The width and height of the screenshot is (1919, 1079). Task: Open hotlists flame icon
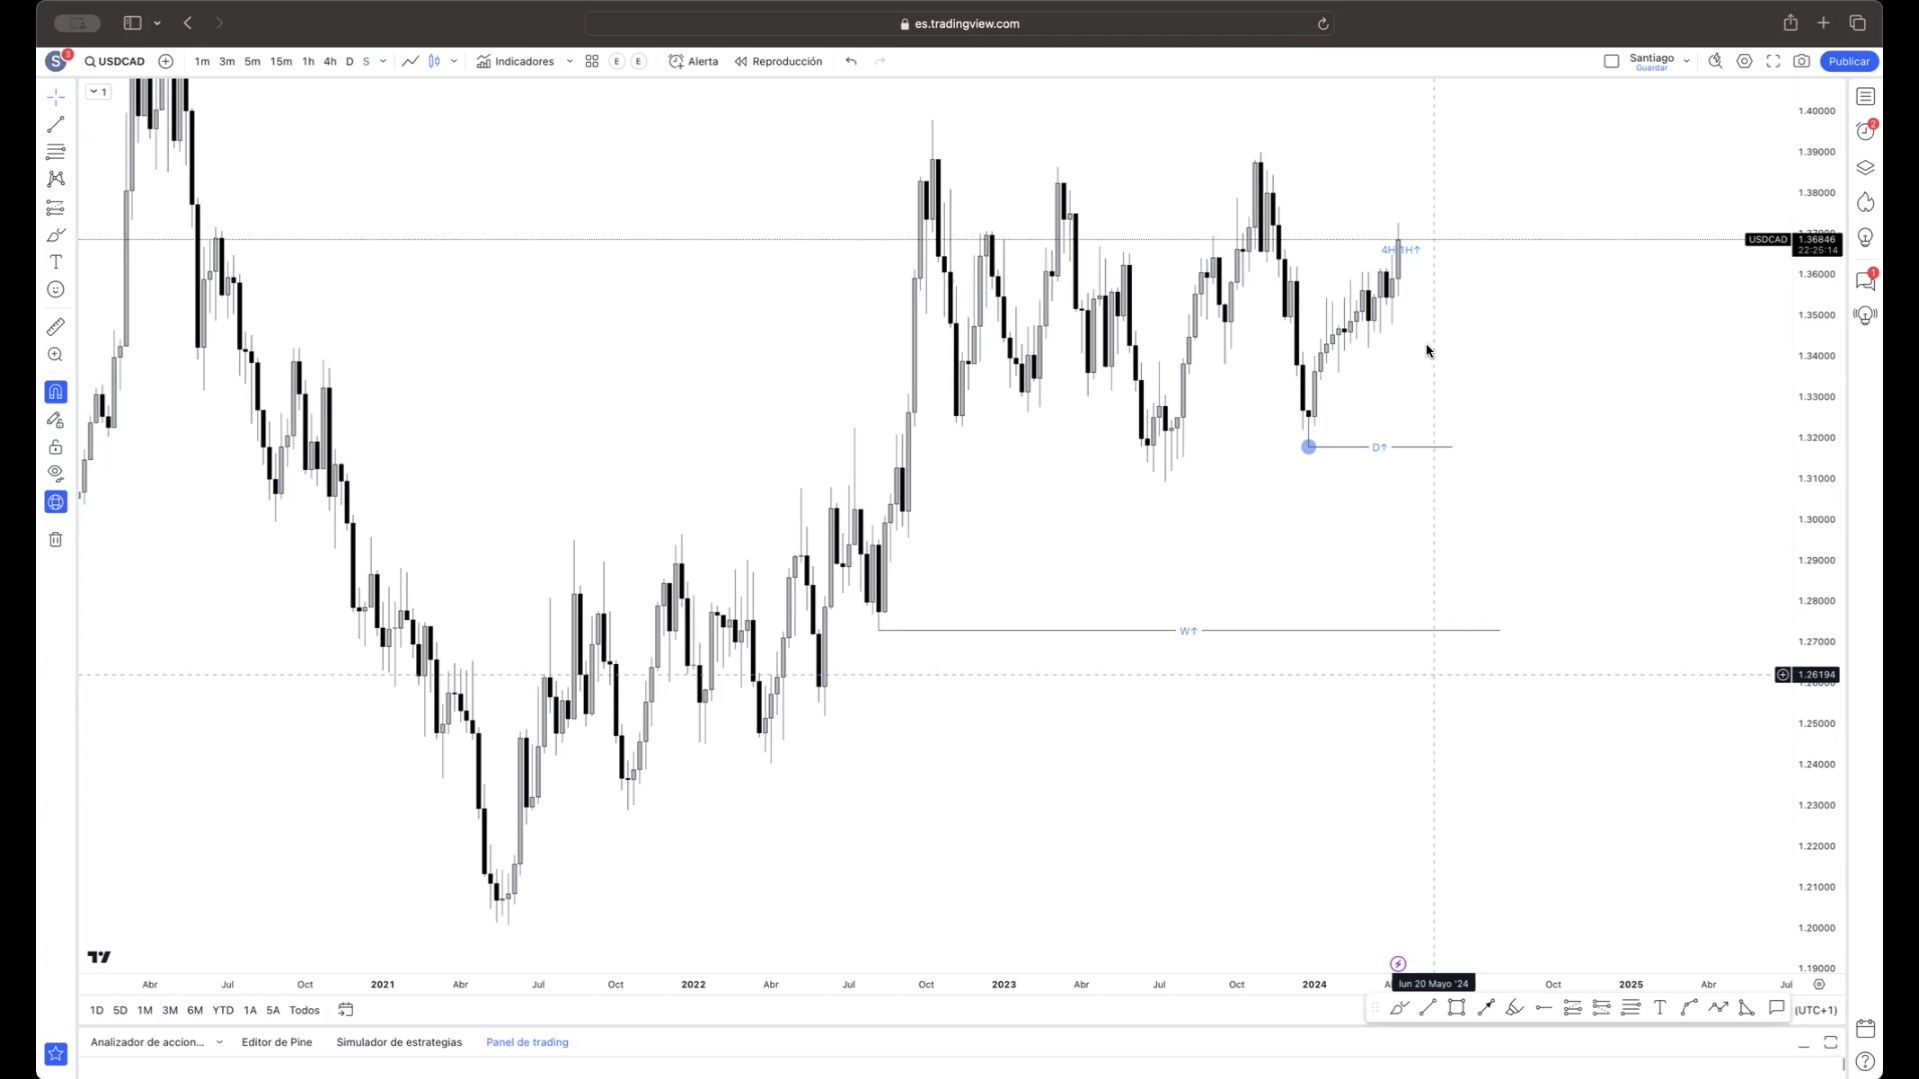(1865, 203)
